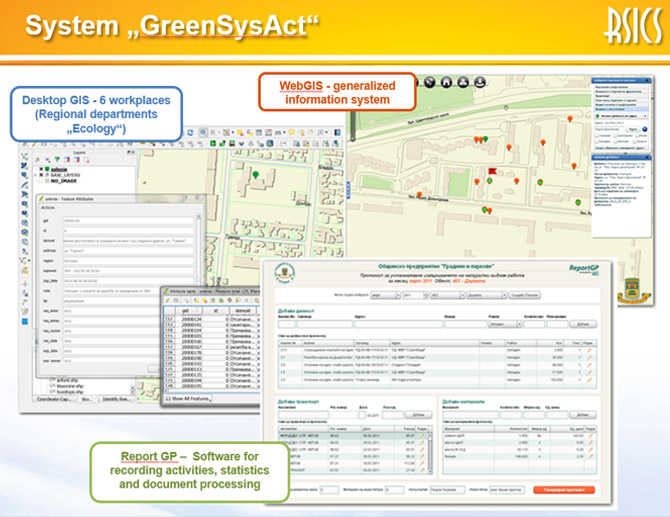
Task: Click the ReportGP logo in form header
Action: (584, 269)
